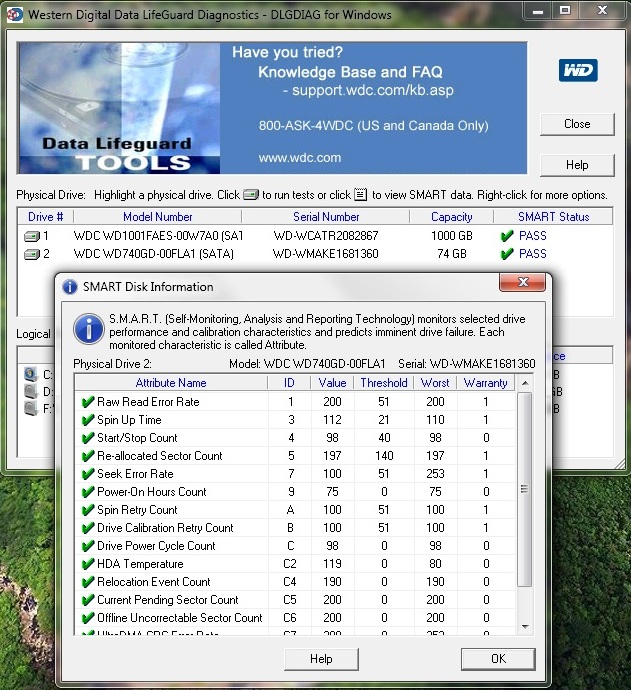
Task: Click the 1000 GB capacity cell
Action: coord(451,236)
